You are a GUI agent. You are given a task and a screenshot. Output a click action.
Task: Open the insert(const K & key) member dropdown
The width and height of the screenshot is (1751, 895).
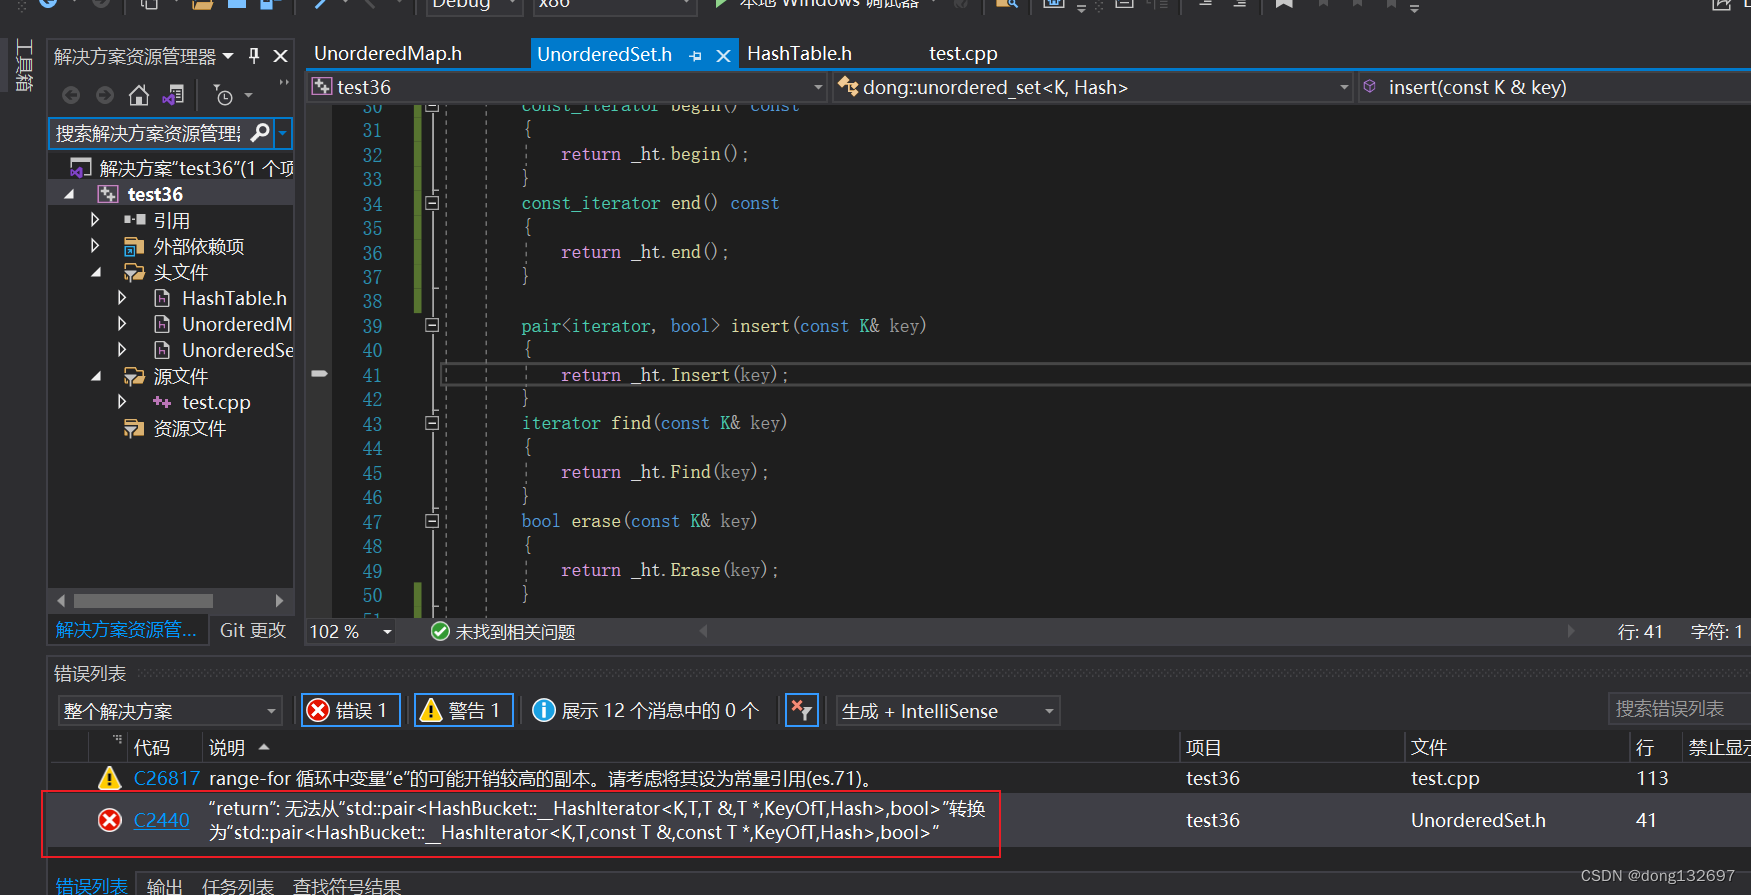click(x=1555, y=87)
